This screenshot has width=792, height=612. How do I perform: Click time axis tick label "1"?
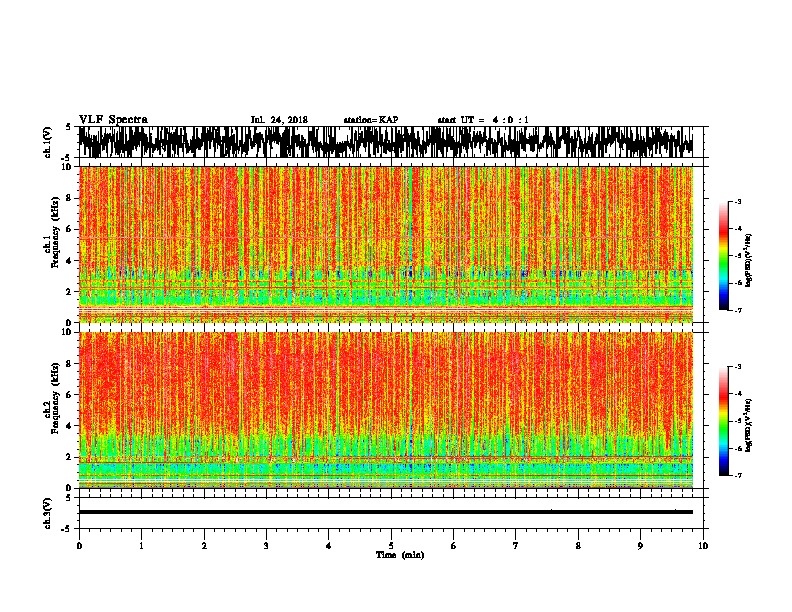(141, 546)
